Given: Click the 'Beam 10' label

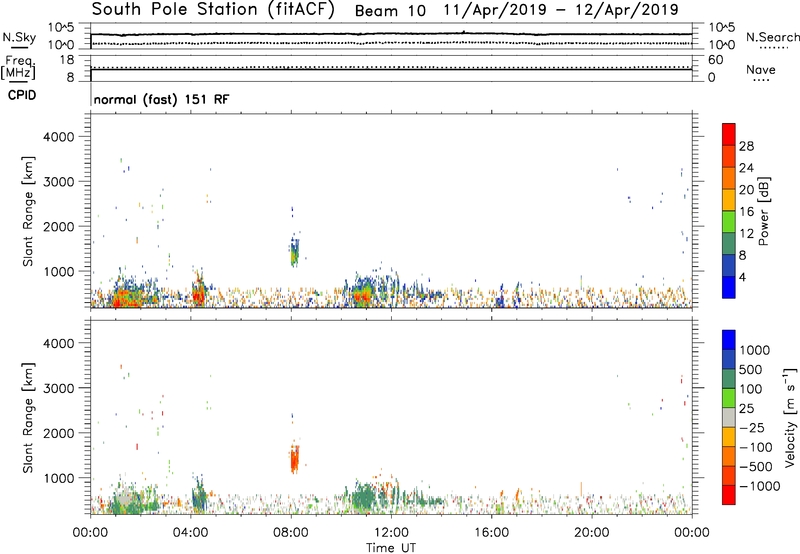Looking at the screenshot, I should click(x=390, y=11).
